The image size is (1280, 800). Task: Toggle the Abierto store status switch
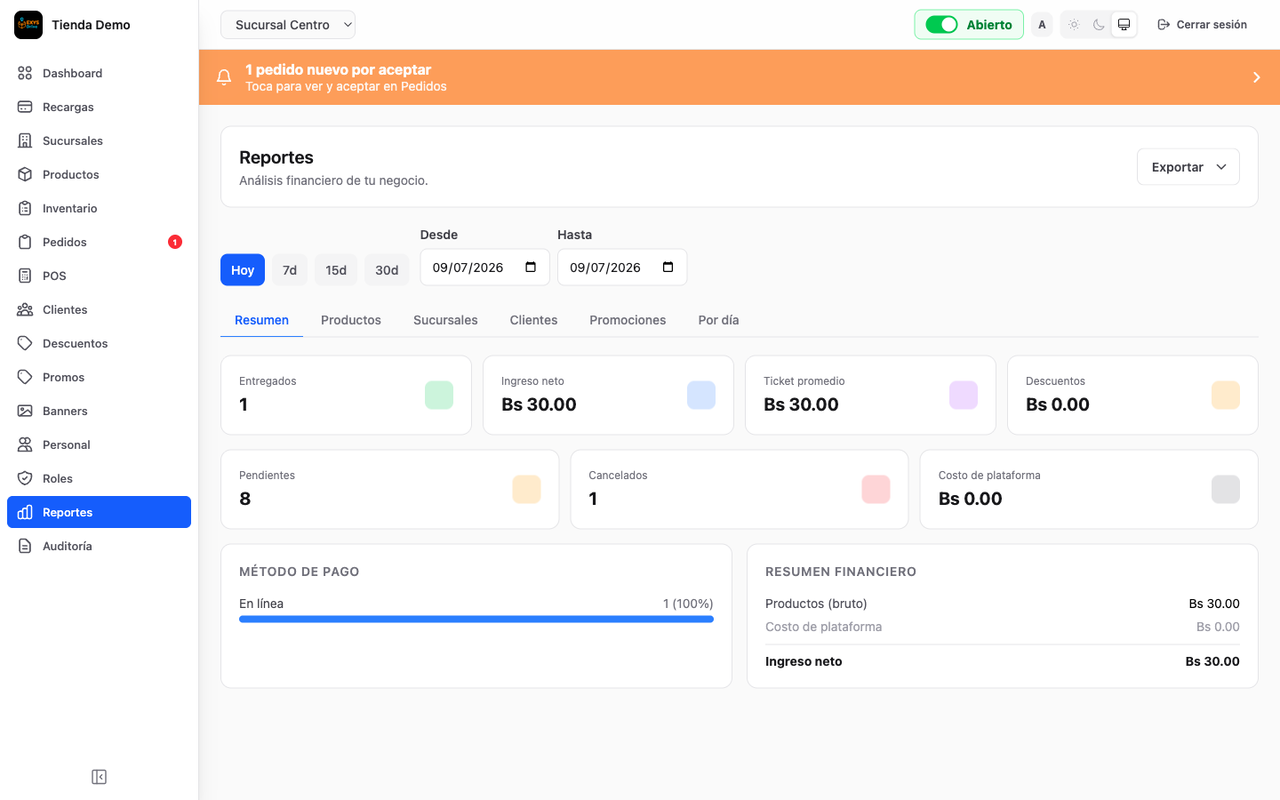point(941,24)
